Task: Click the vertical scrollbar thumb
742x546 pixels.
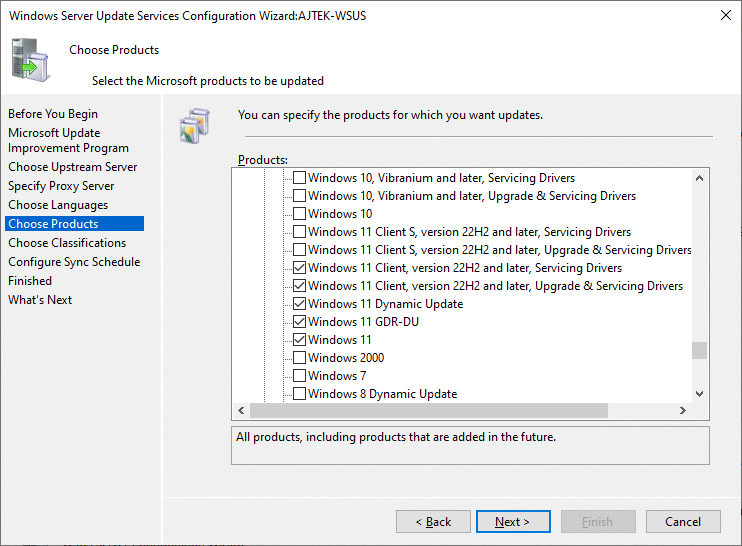Action: pyautogui.click(x=699, y=351)
